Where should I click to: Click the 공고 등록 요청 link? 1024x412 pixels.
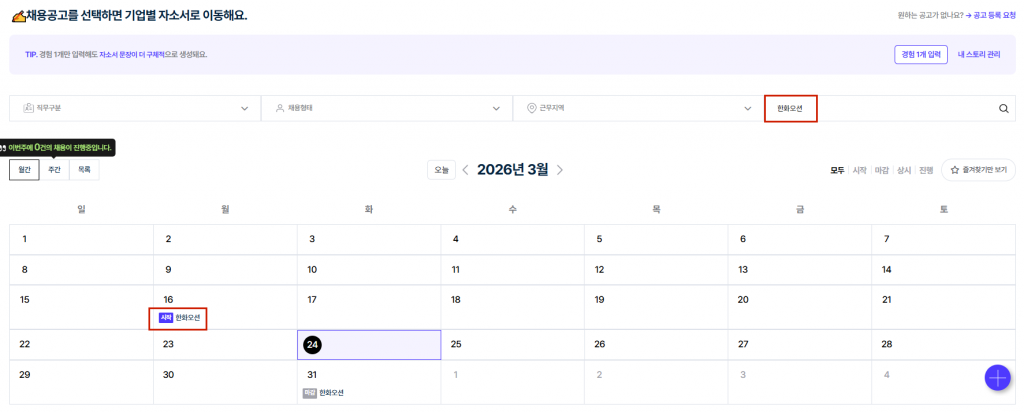tap(991, 15)
